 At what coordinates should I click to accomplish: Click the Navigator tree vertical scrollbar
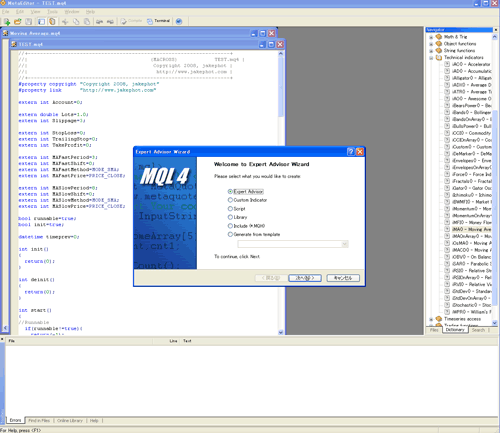pos(495,180)
